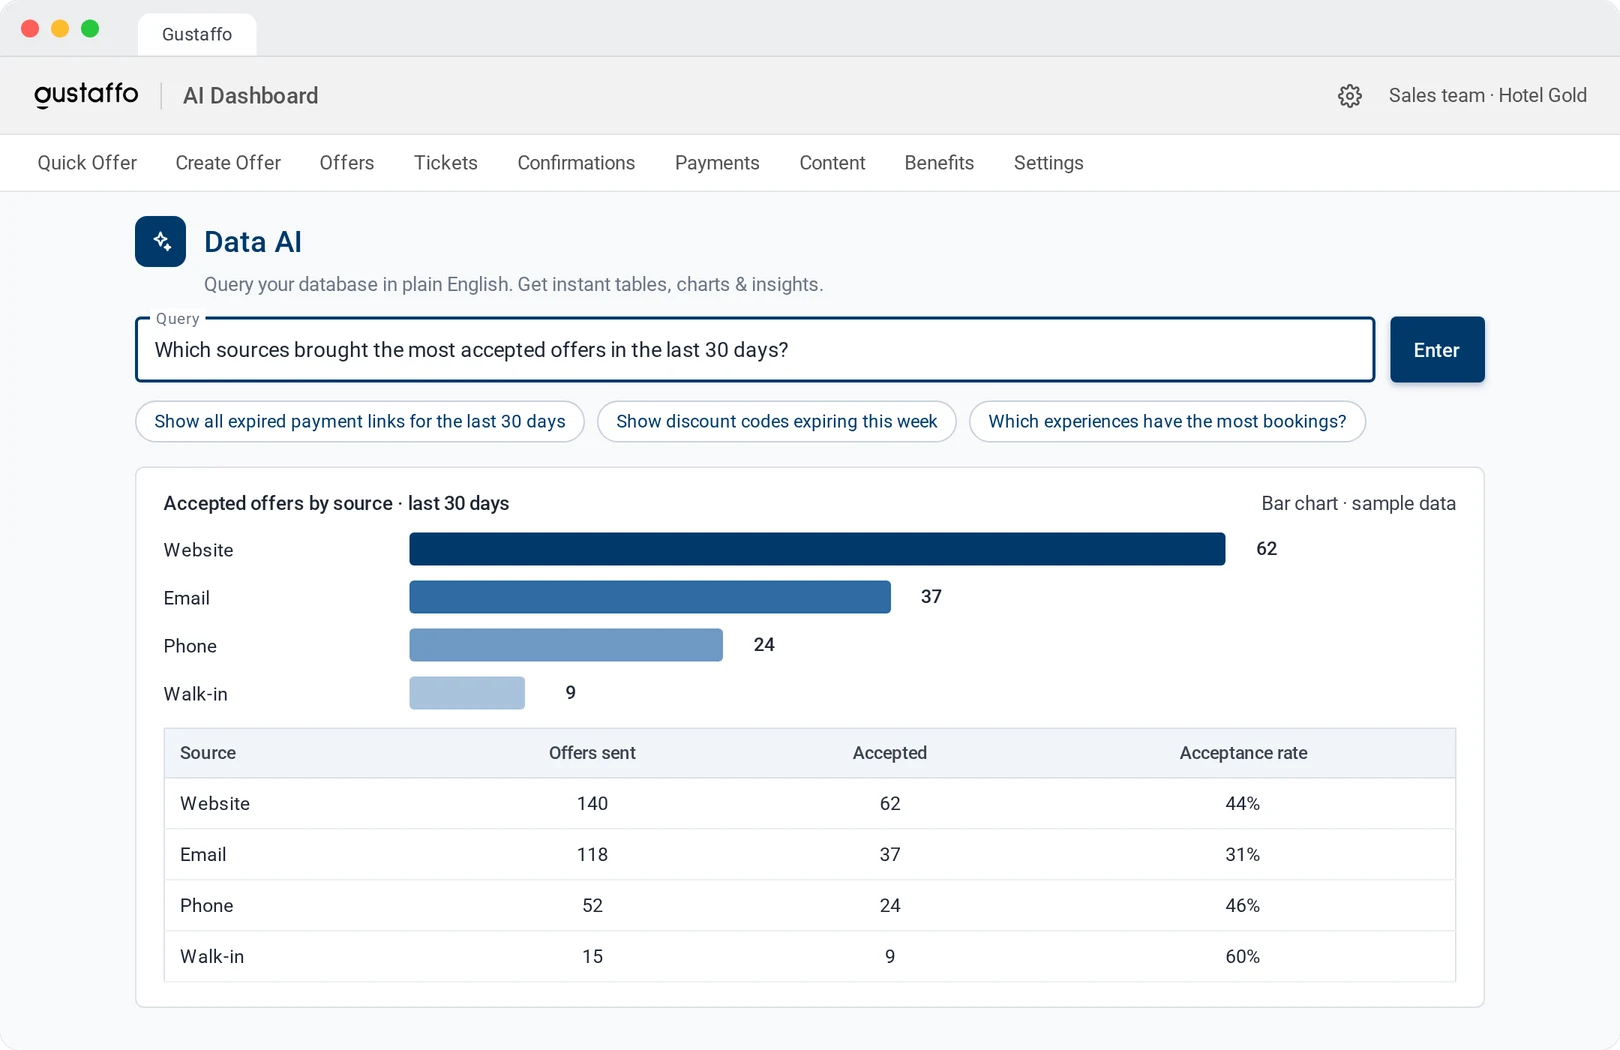This screenshot has width=1620, height=1050.
Task: Click 'Sales team · Hotel Gold' account label
Action: click(1488, 95)
